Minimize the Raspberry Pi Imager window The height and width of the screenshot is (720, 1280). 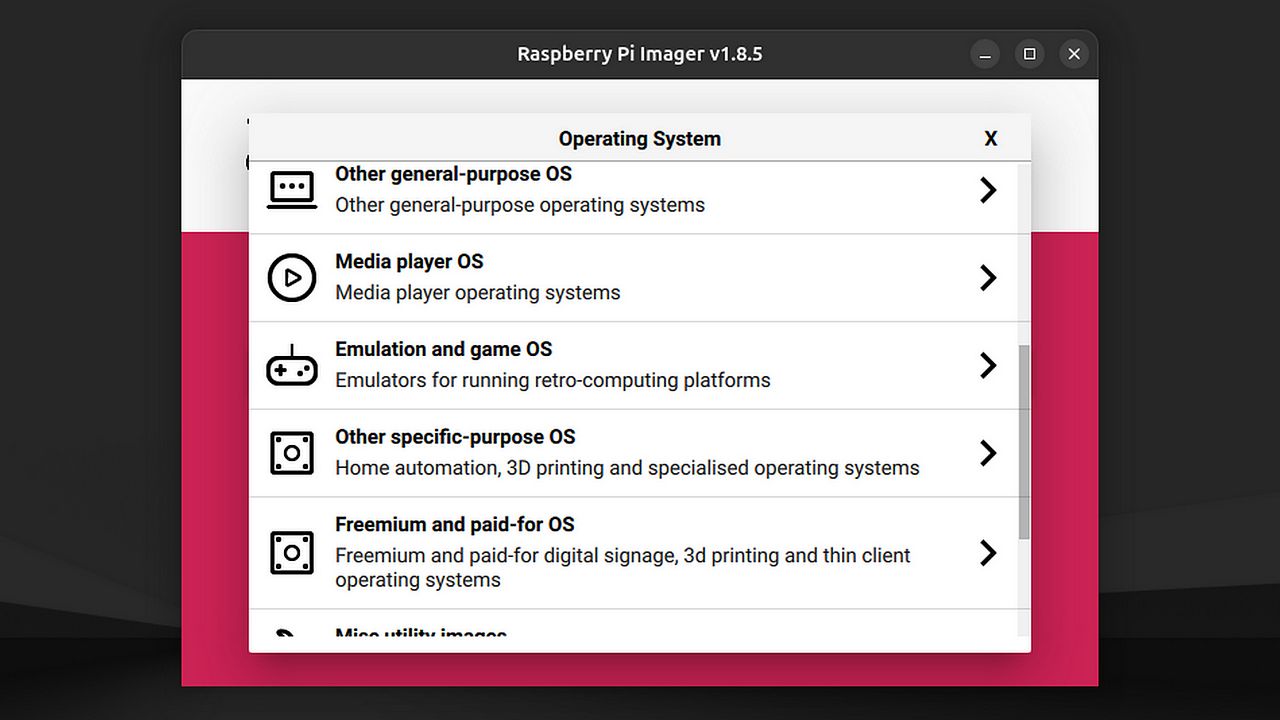pyautogui.click(x=985, y=54)
